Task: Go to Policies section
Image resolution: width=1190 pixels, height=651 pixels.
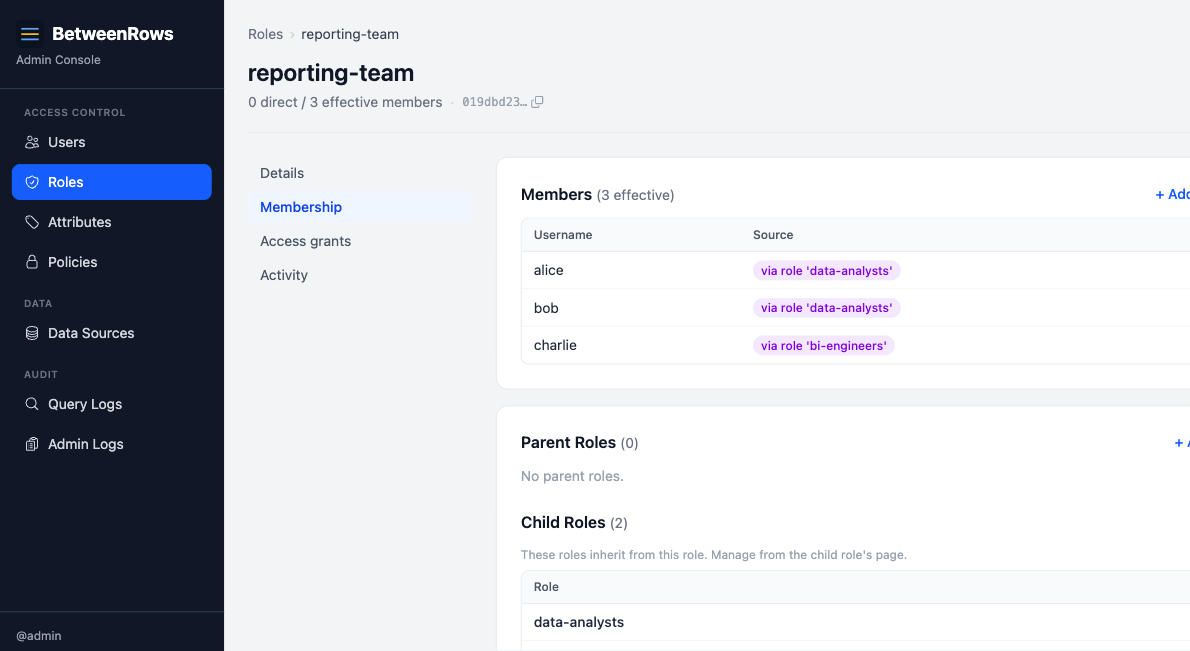Action: tap(112, 262)
